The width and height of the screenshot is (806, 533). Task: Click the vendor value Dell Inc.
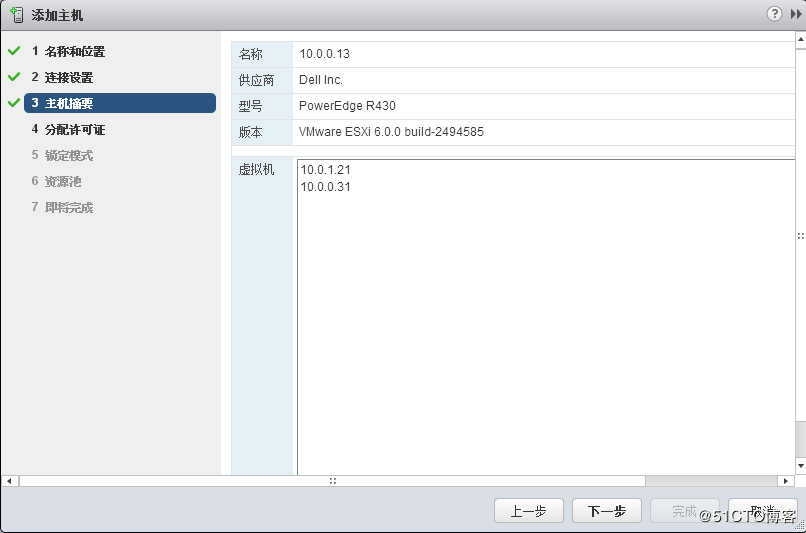pos(321,80)
